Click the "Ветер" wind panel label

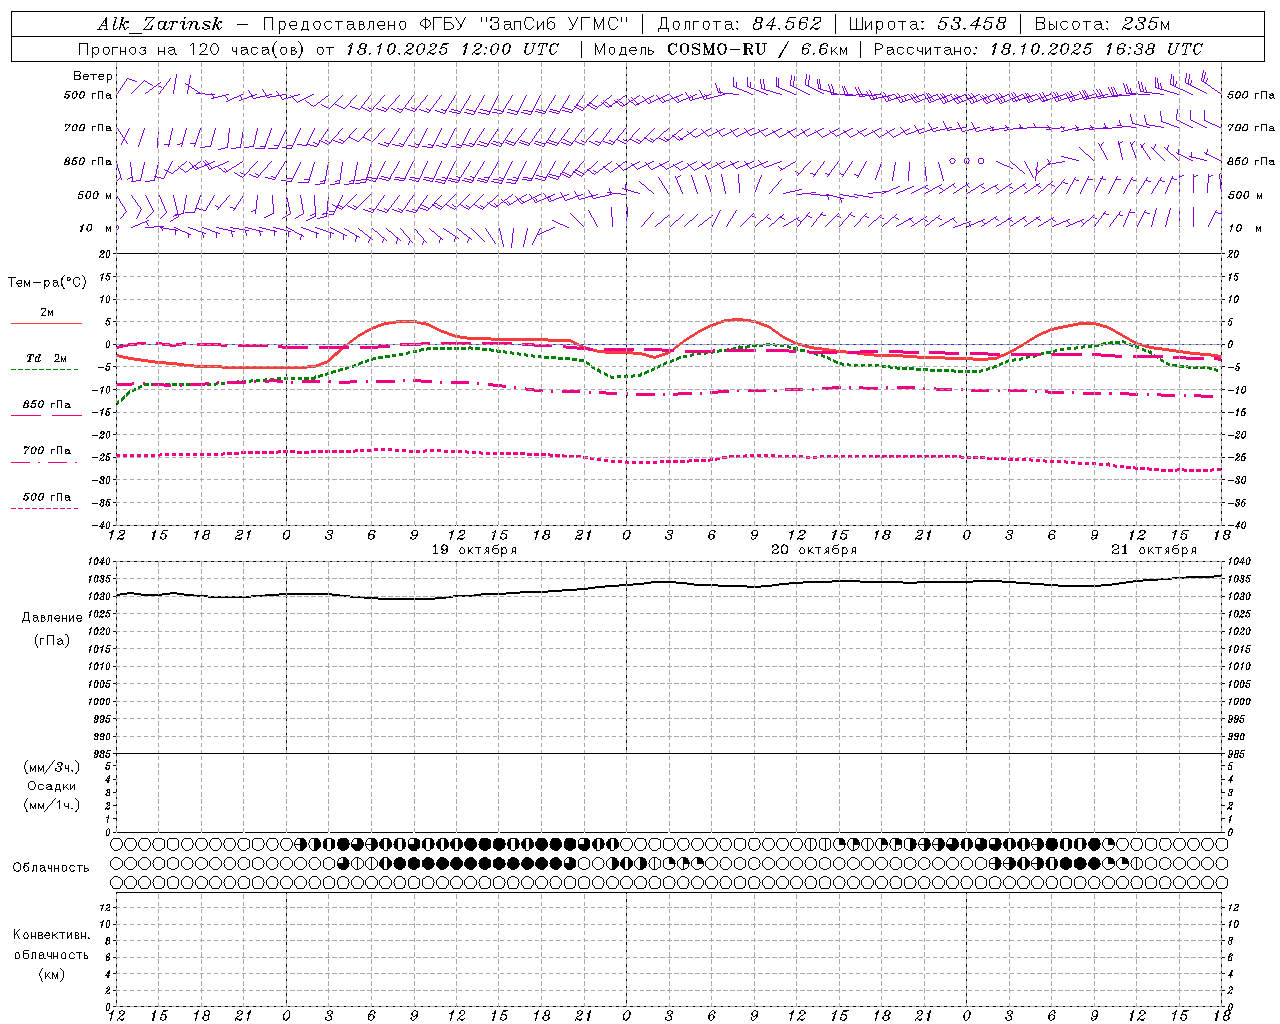click(93, 76)
